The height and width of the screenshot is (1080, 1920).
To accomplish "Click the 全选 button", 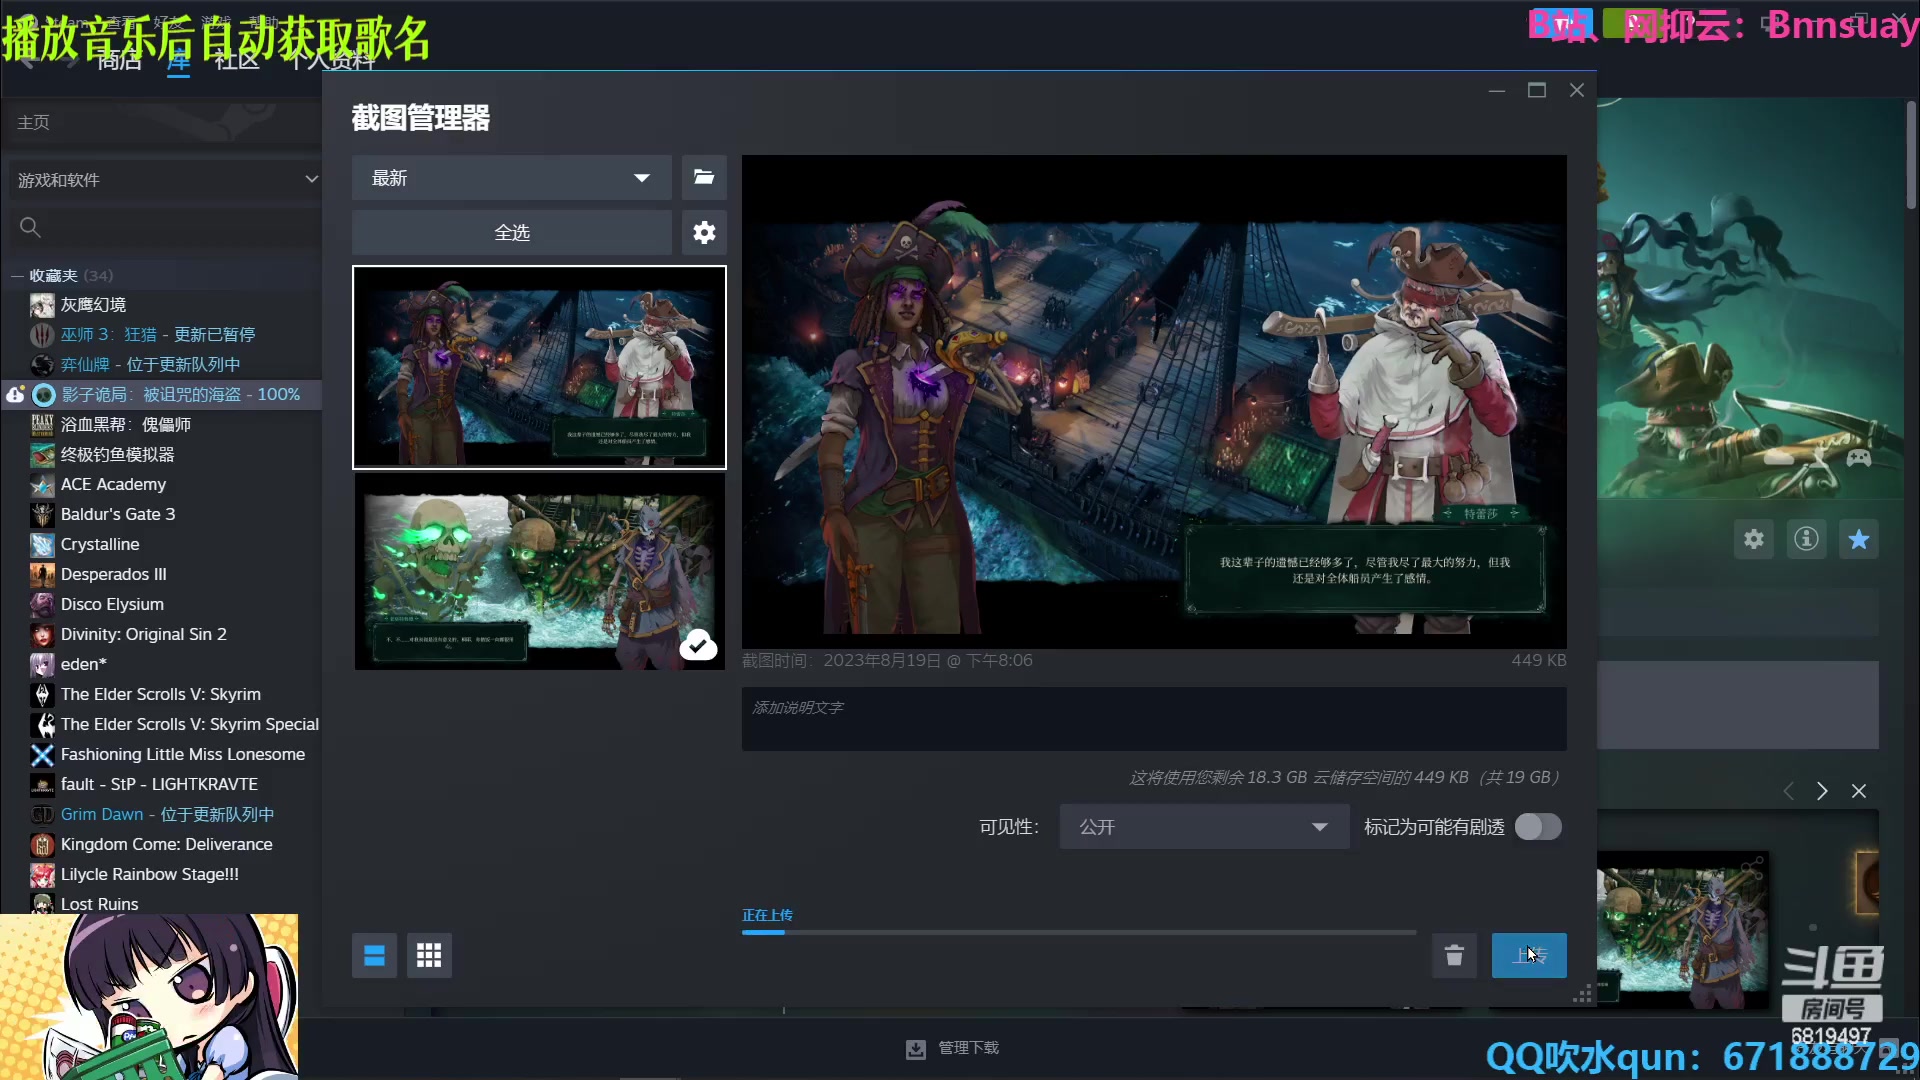I will 511,232.
